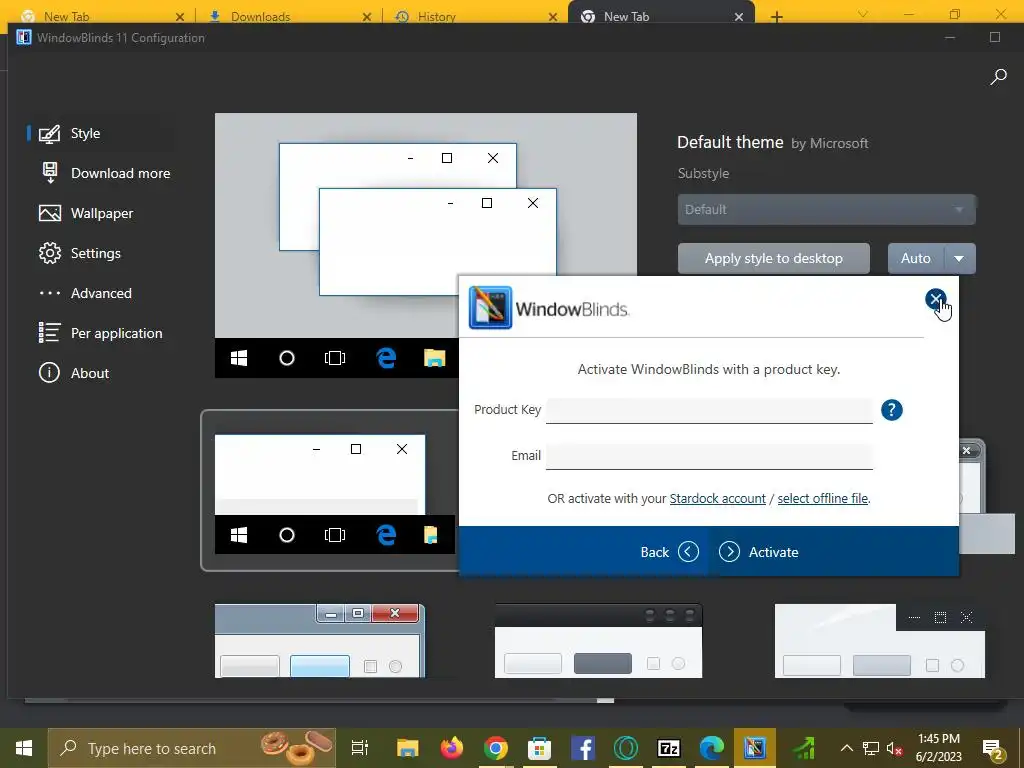1024x768 pixels.
Task: Click the Product Key help question icon
Action: coord(891,410)
